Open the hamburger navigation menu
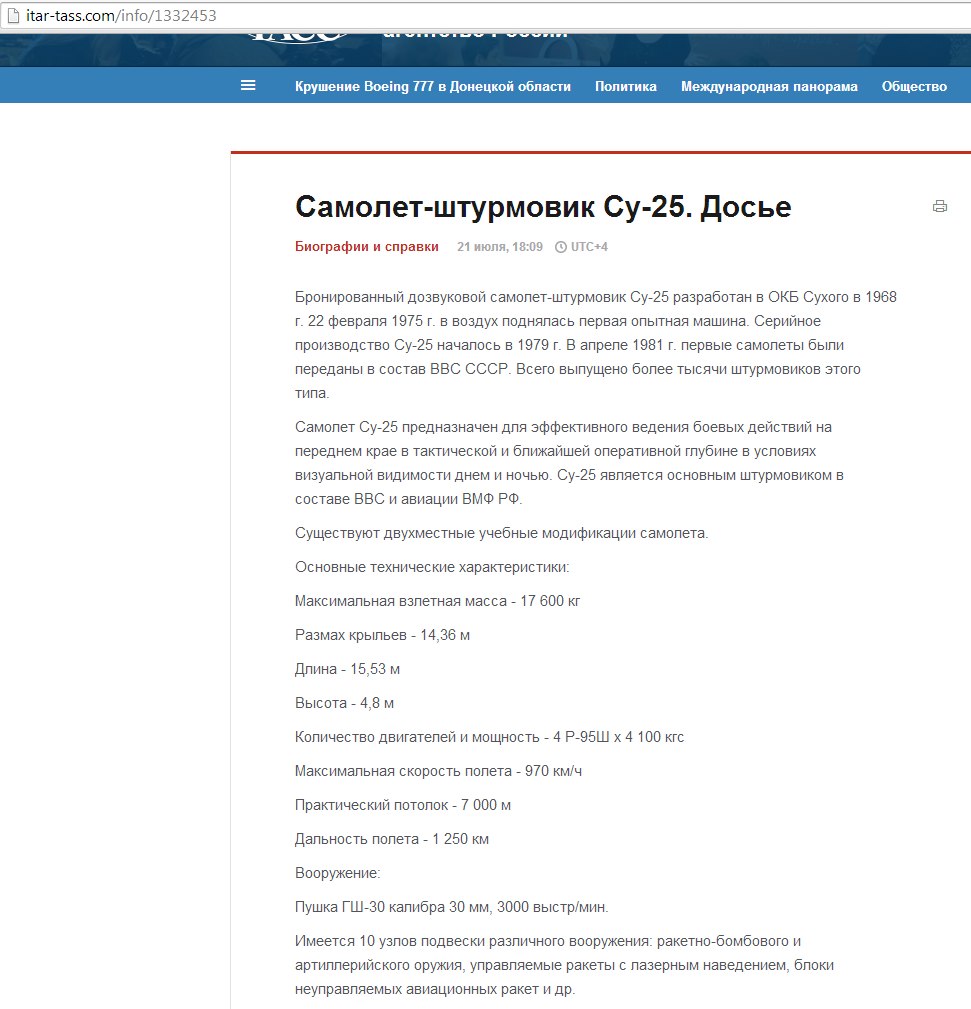971x1009 pixels. click(248, 86)
